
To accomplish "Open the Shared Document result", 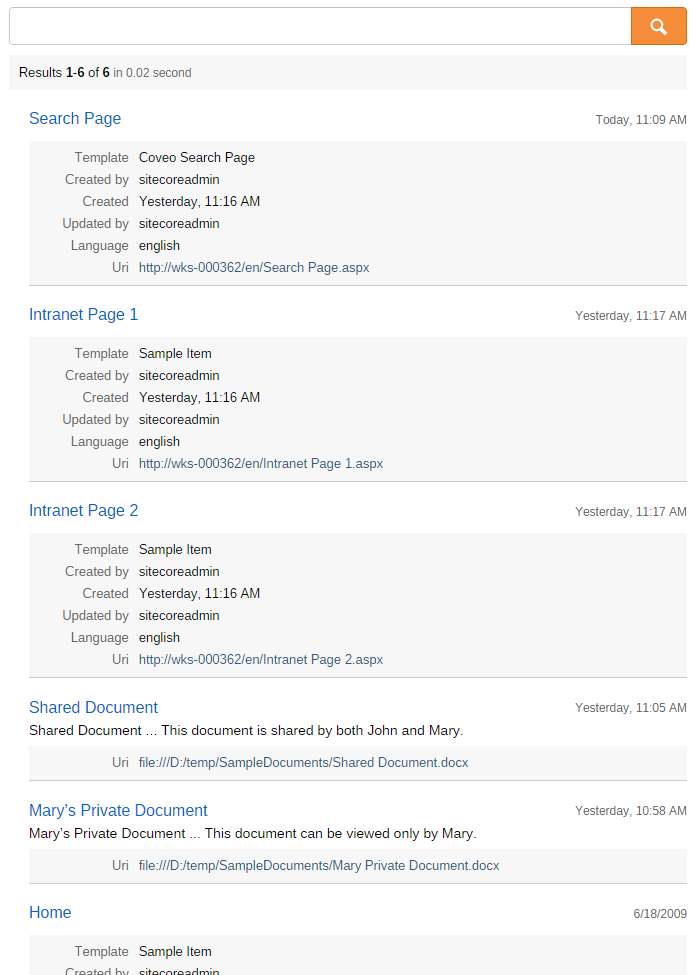I will coord(93,707).
